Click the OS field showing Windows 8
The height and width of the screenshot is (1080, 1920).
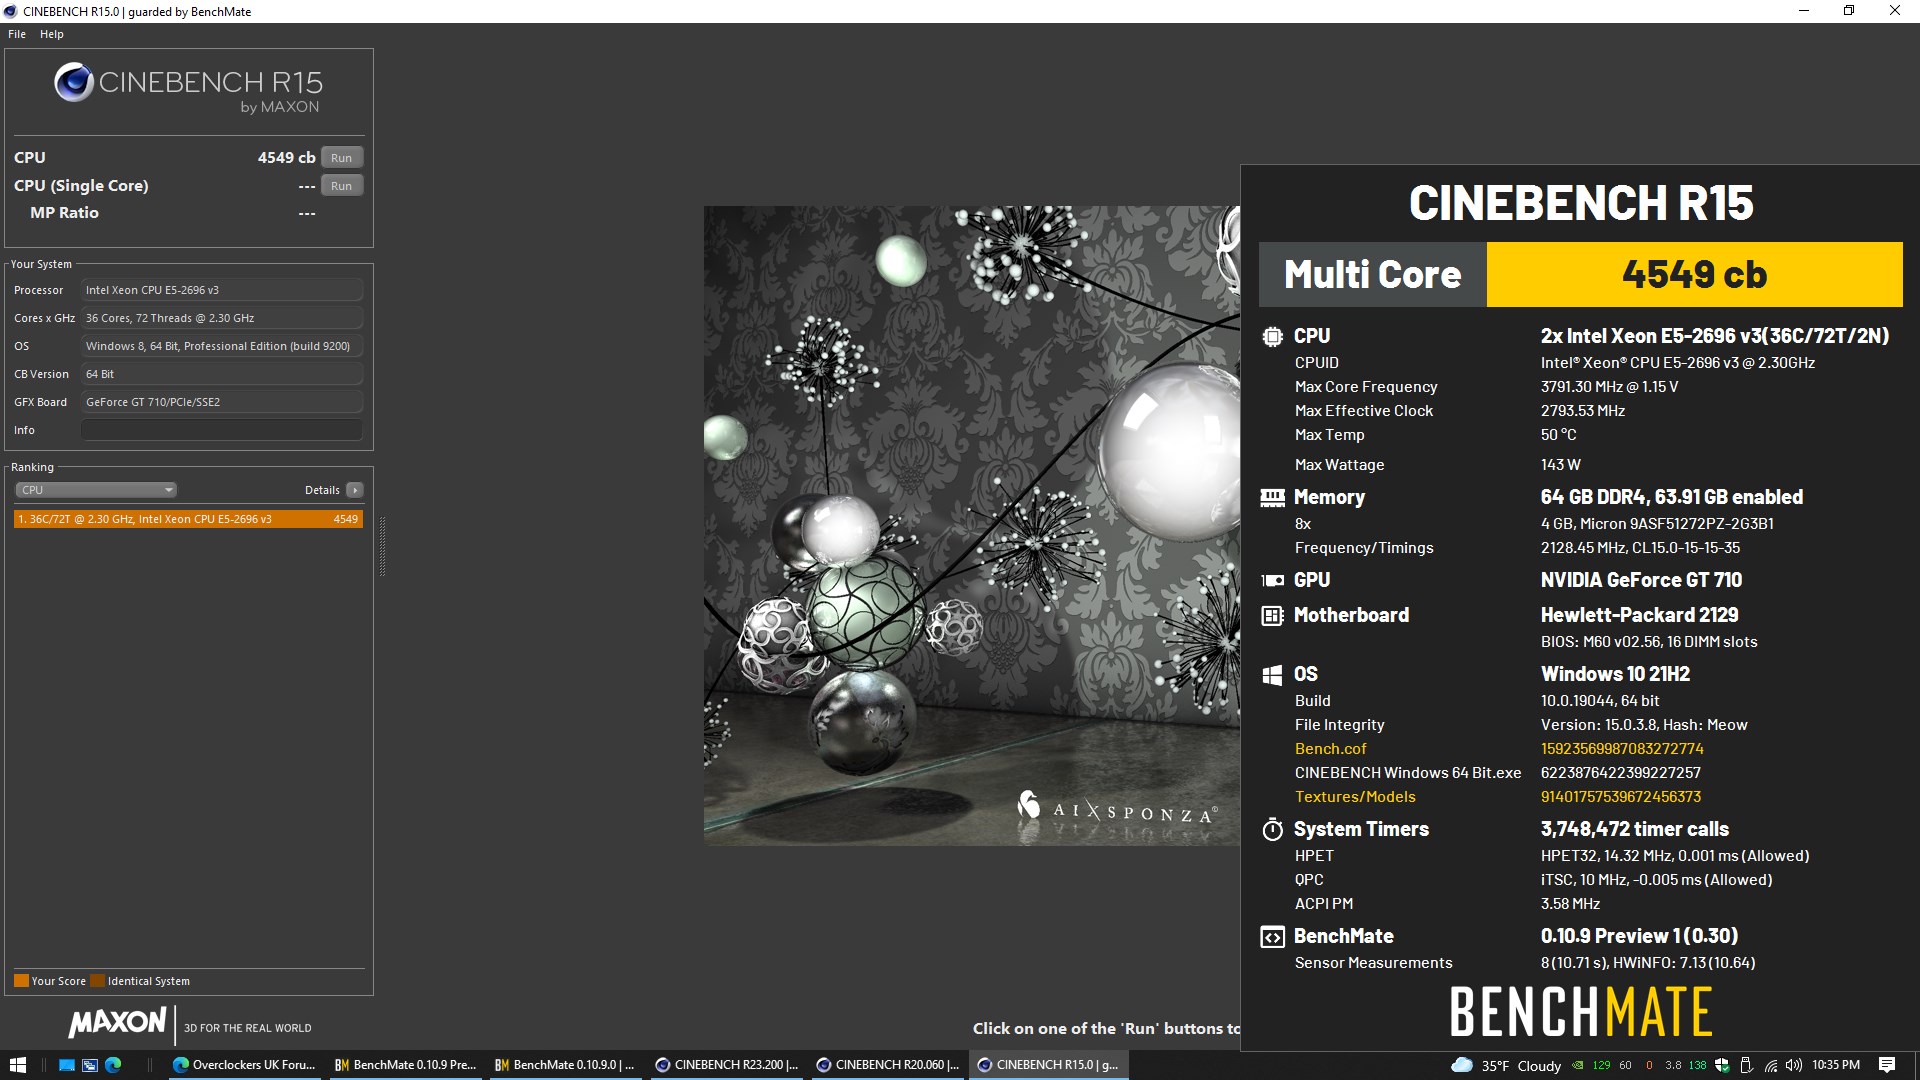click(x=221, y=346)
